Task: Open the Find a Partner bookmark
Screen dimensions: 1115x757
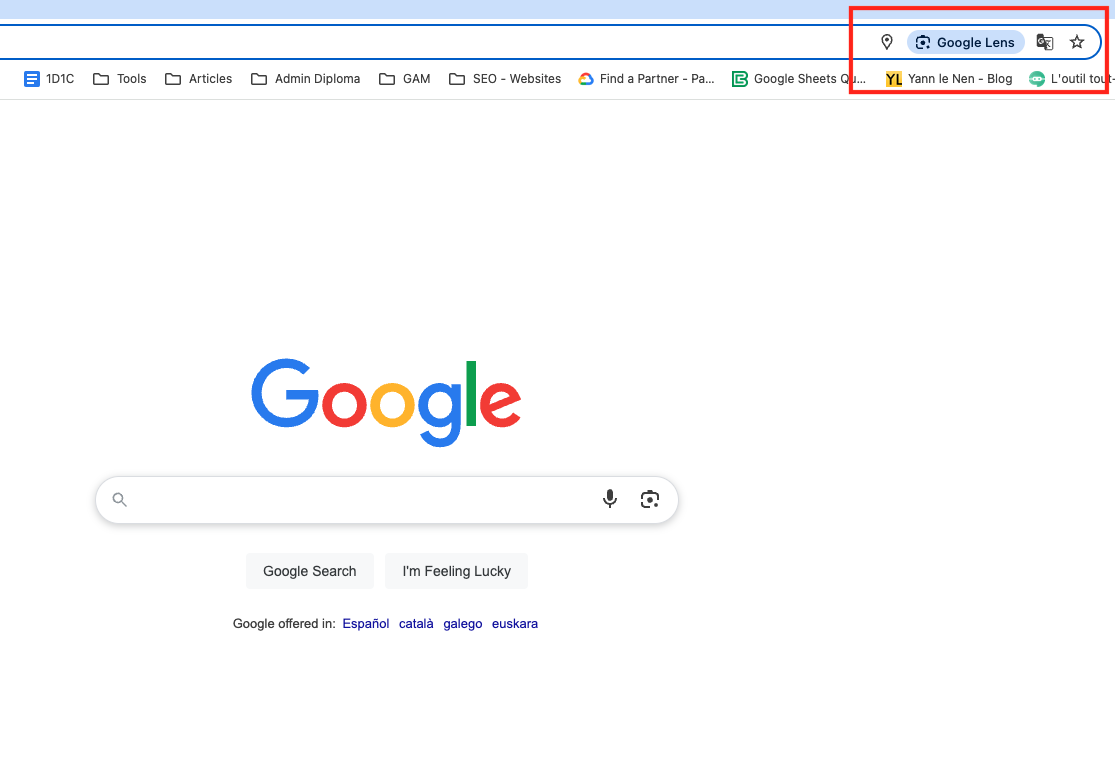Action: coord(647,79)
